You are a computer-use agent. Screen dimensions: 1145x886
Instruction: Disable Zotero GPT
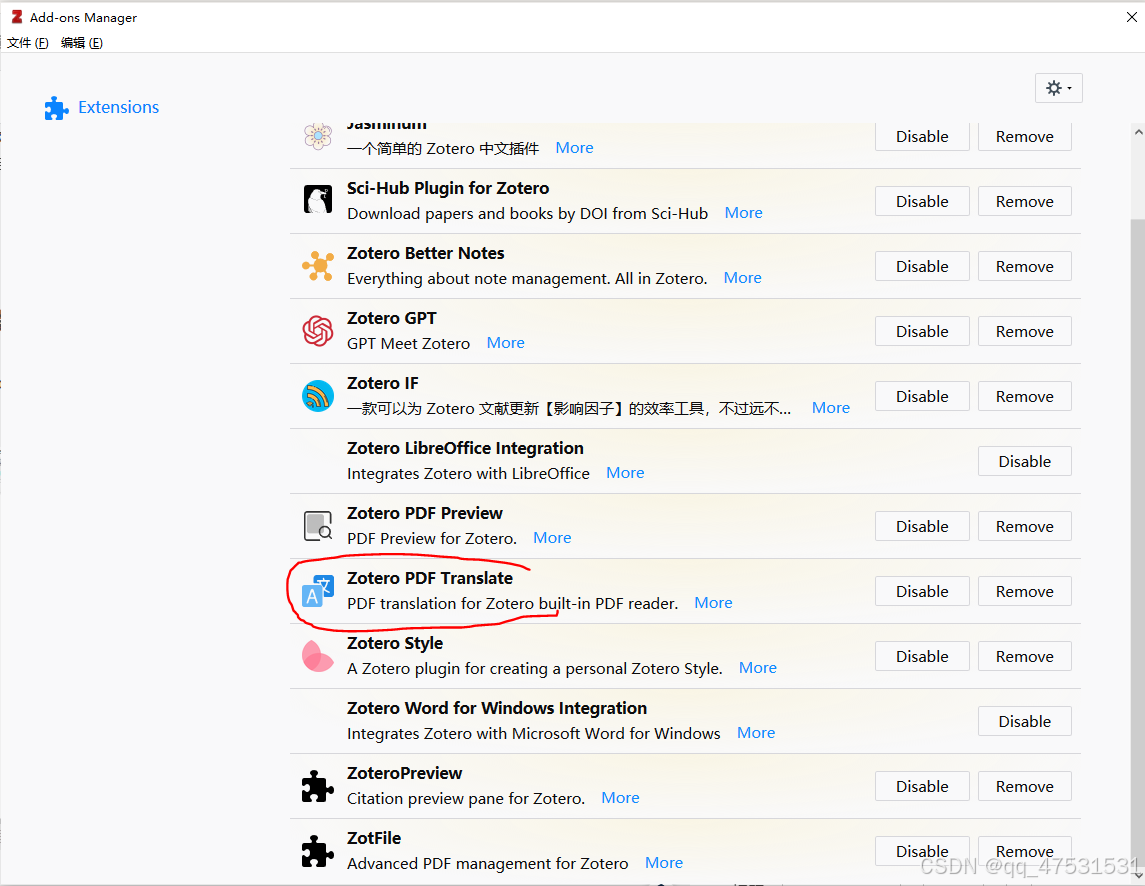click(922, 332)
